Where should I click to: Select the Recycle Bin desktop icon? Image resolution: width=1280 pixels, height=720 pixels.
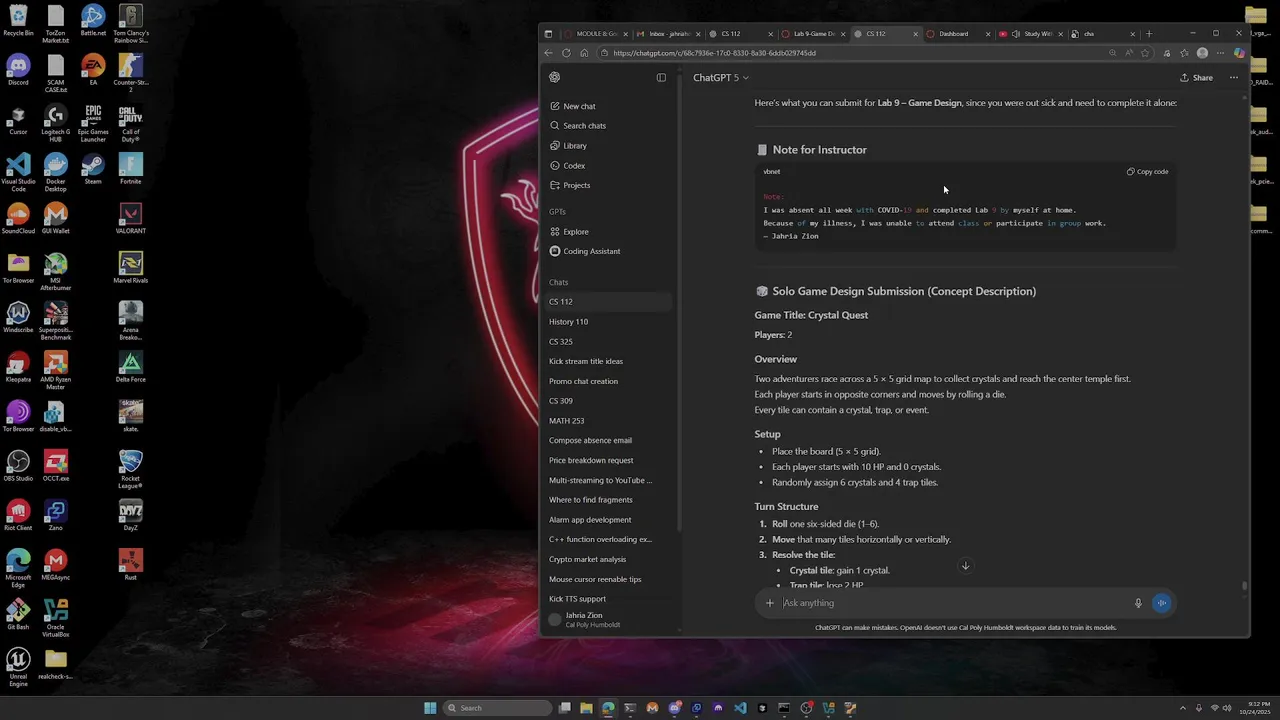pyautogui.click(x=18, y=21)
